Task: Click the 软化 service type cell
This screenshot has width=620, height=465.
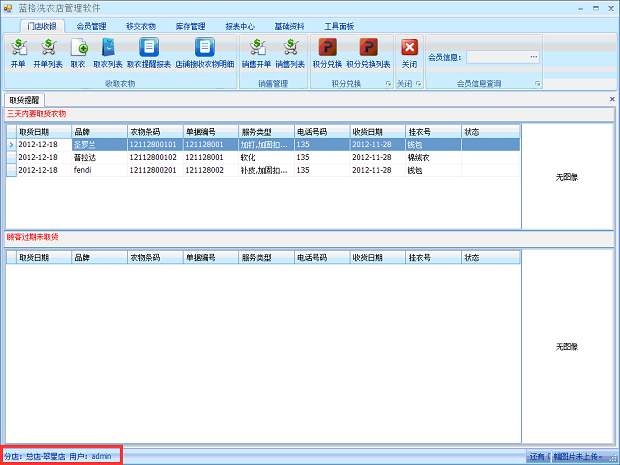Action: [x=267, y=157]
